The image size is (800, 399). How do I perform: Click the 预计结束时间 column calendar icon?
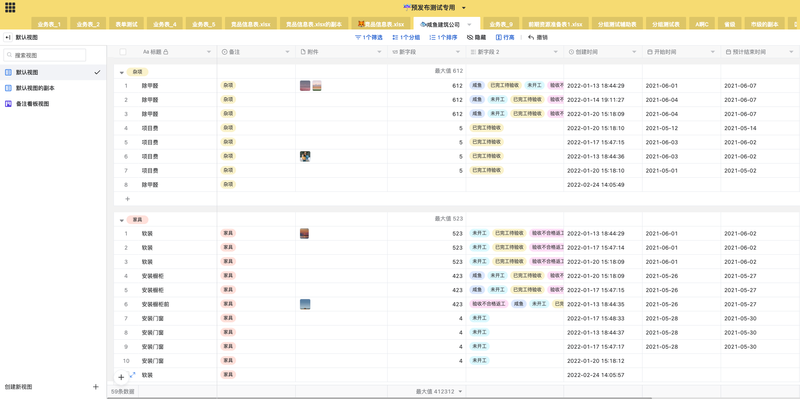(x=728, y=52)
